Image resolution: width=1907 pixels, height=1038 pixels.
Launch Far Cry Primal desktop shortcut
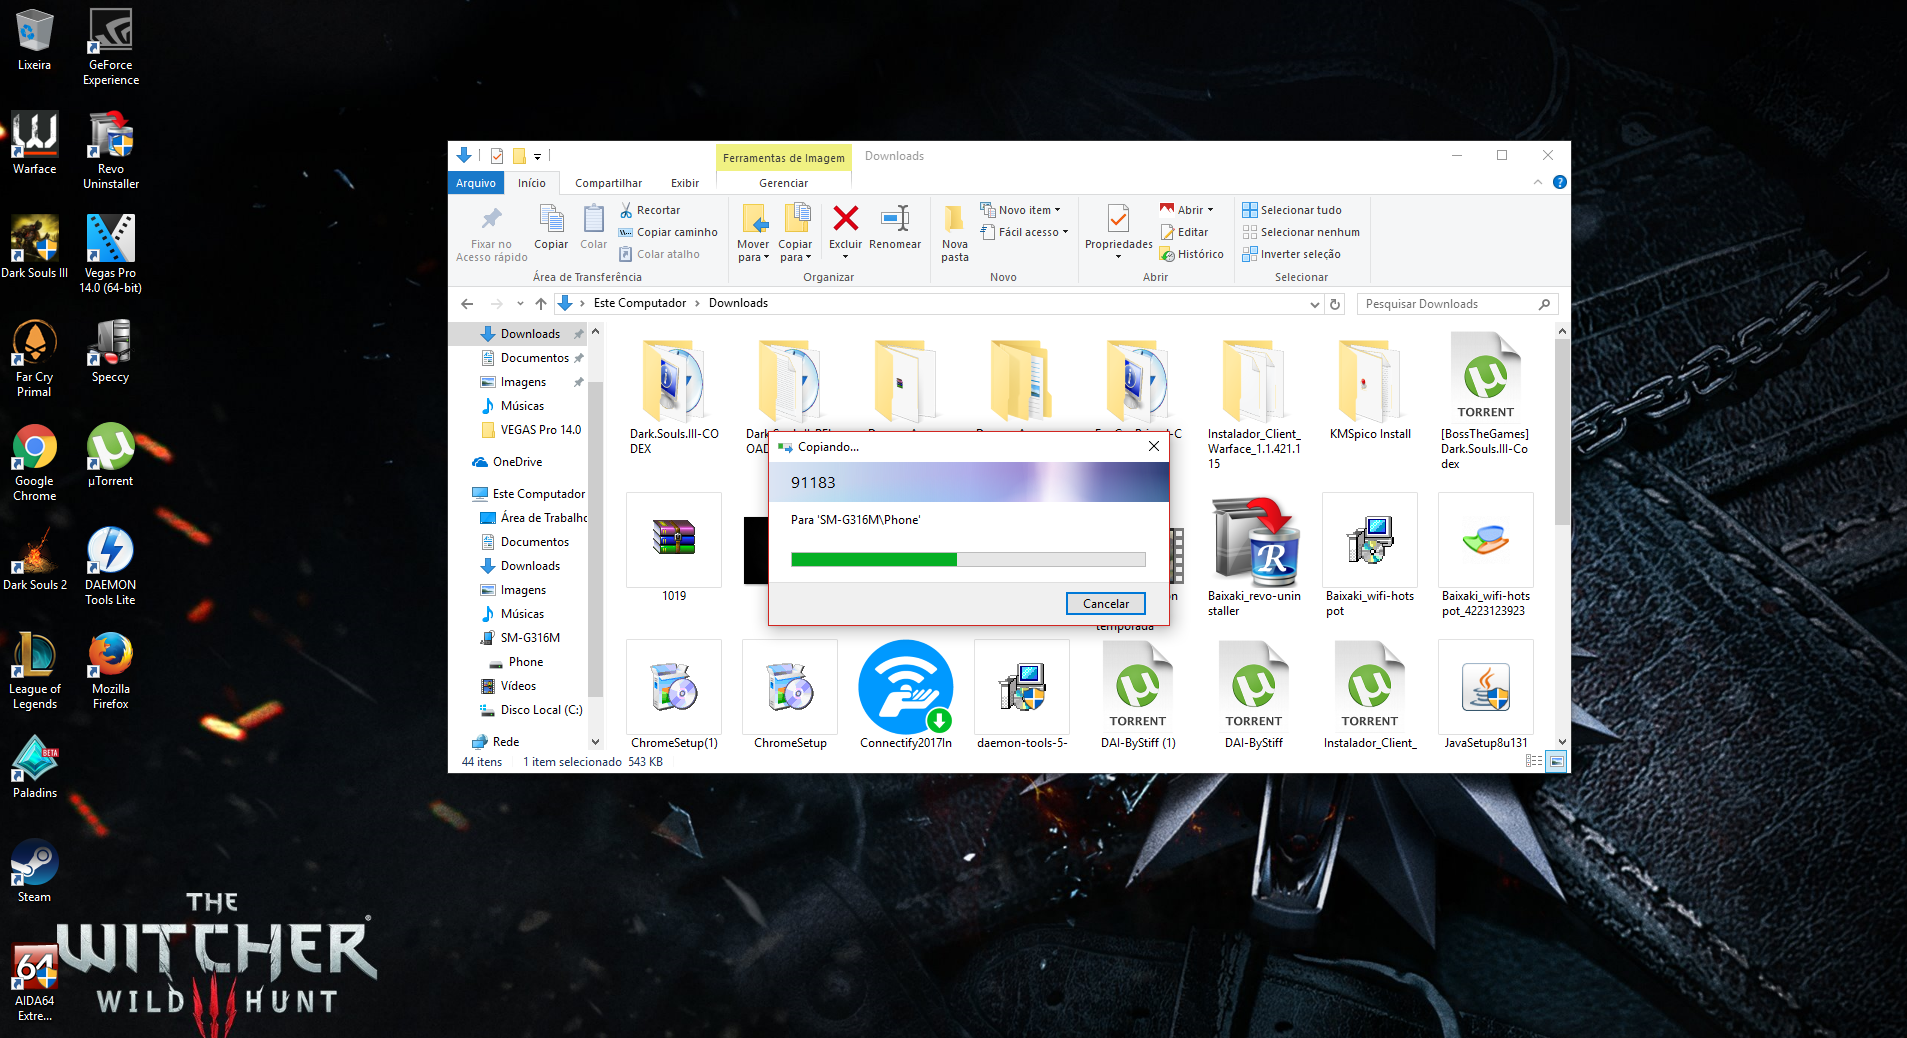[34, 358]
